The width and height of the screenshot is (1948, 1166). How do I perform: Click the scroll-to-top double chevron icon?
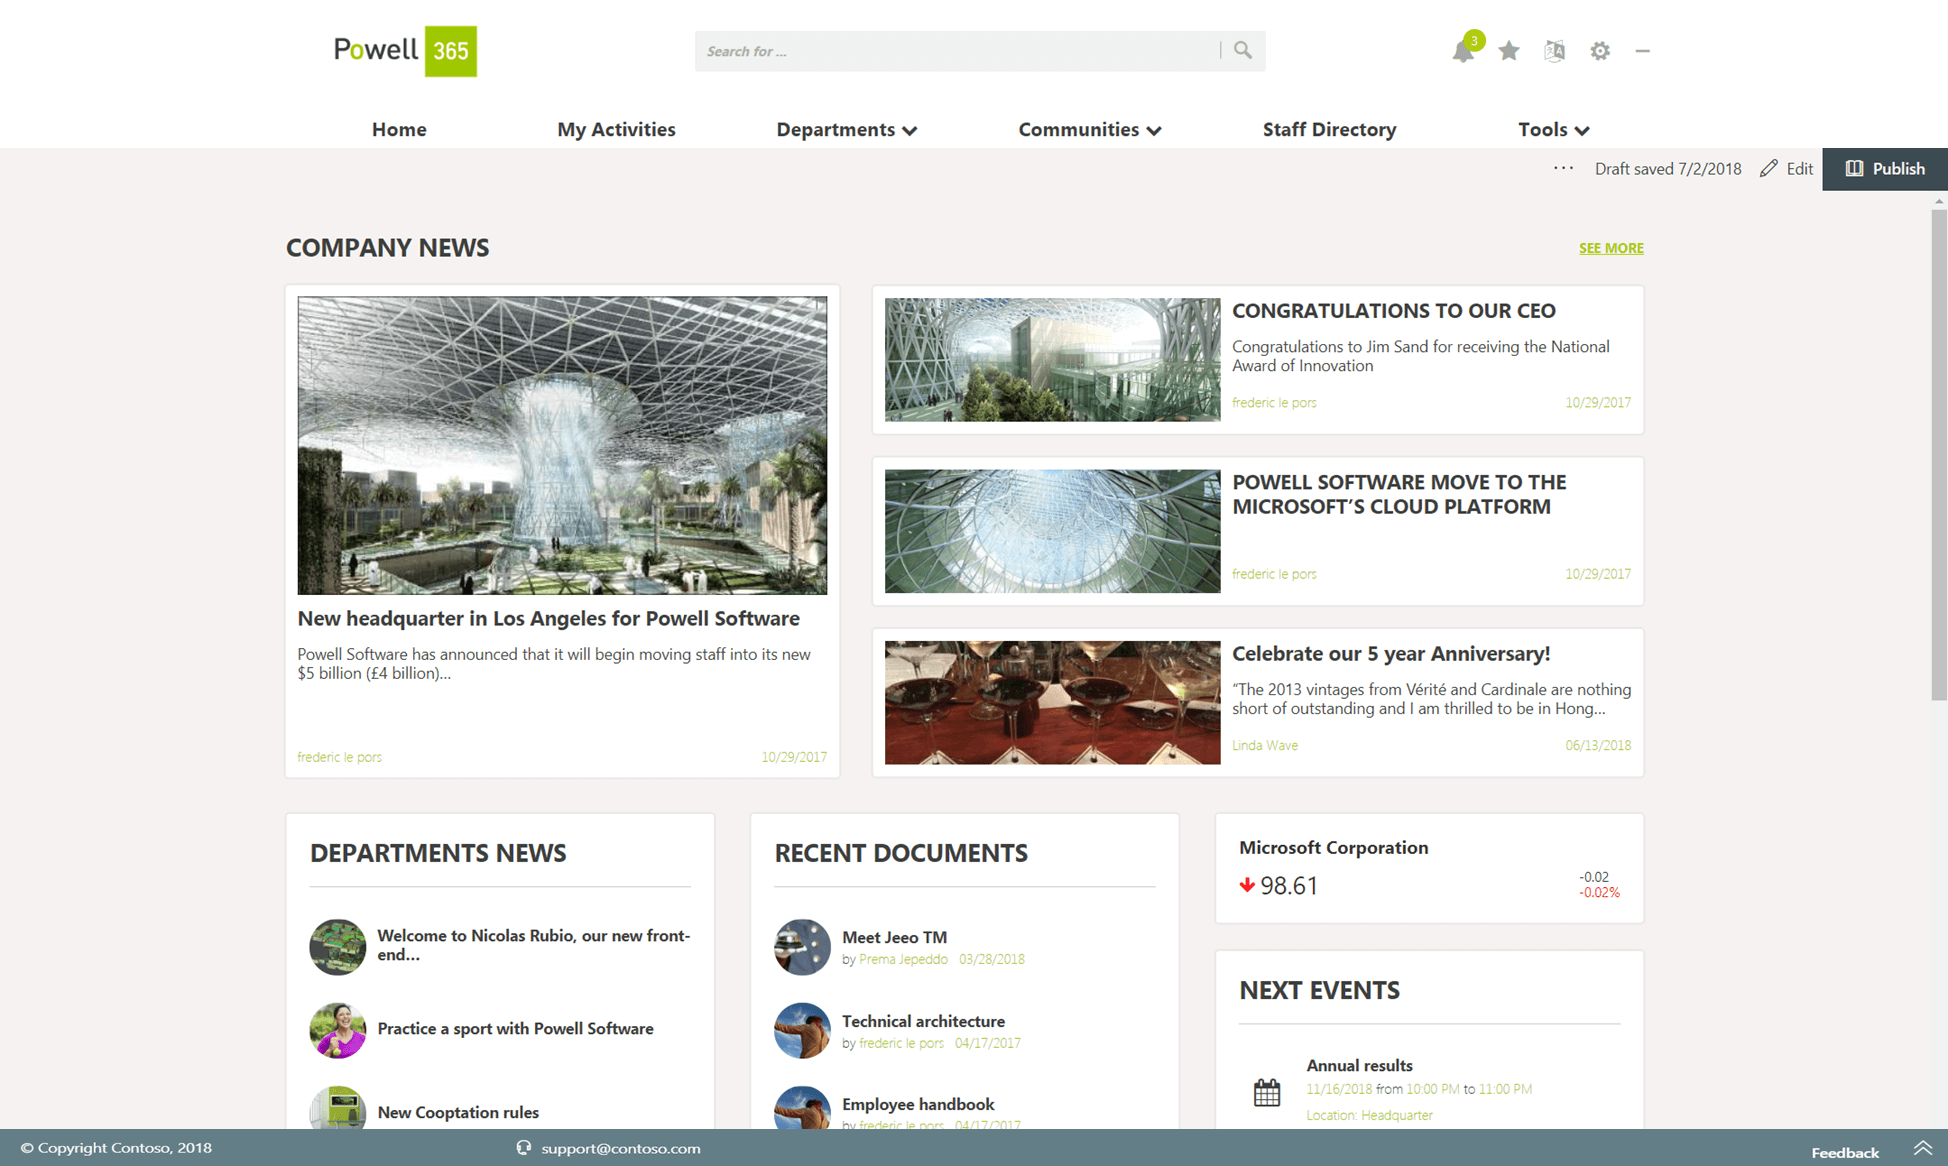click(1922, 1148)
